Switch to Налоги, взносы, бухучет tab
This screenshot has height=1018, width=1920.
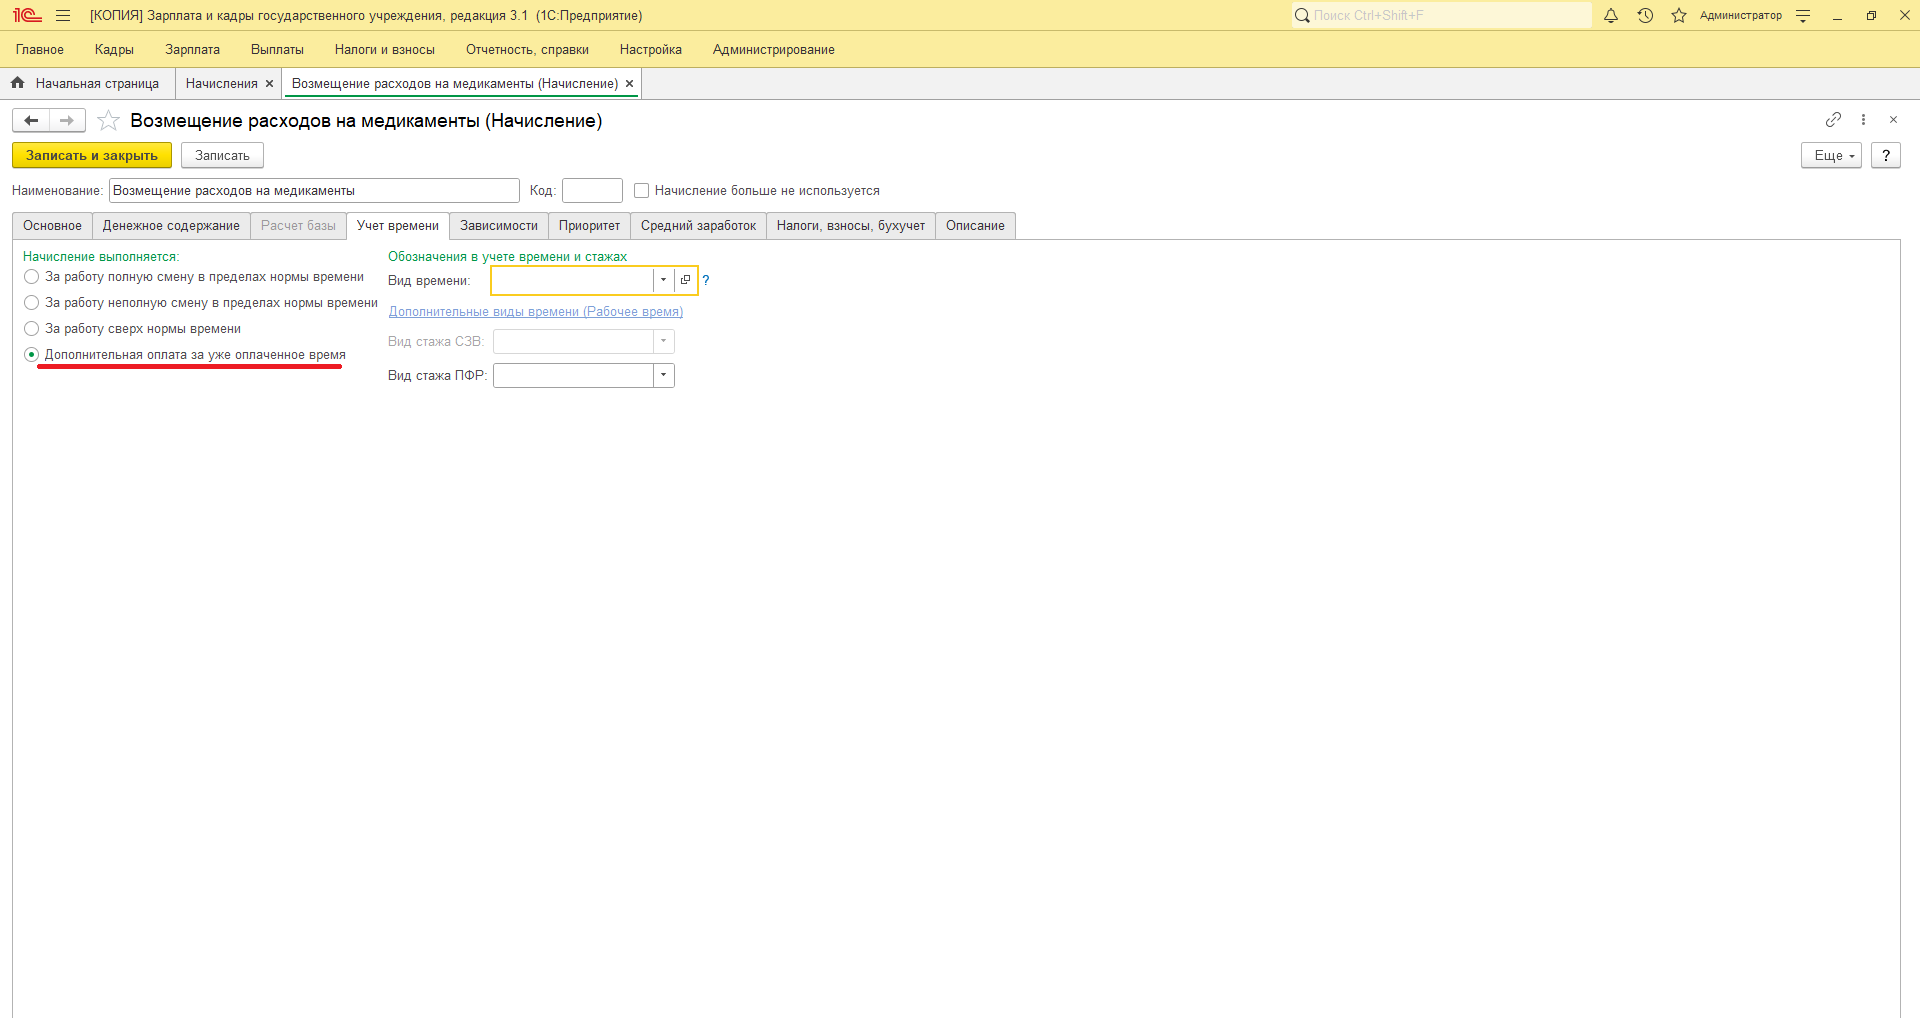(851, 226)
